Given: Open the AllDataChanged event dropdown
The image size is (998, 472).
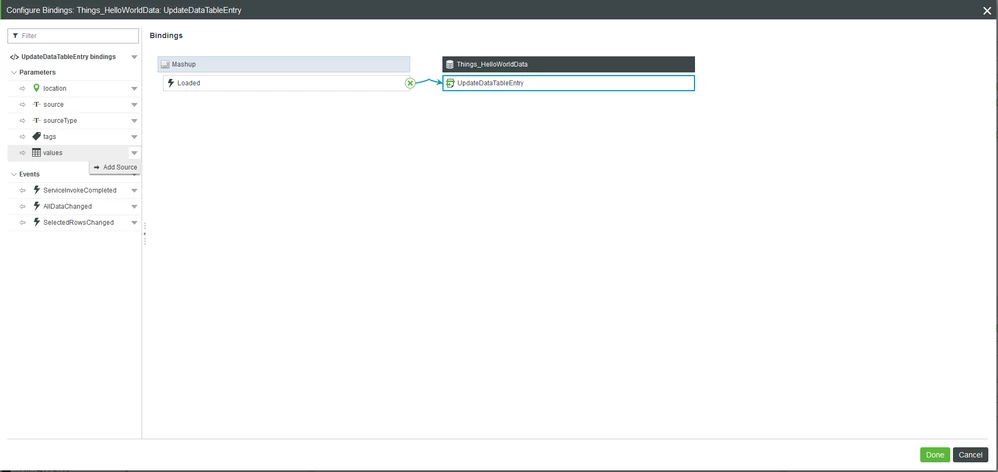Looking at the screenshot, I should (134, 207).
